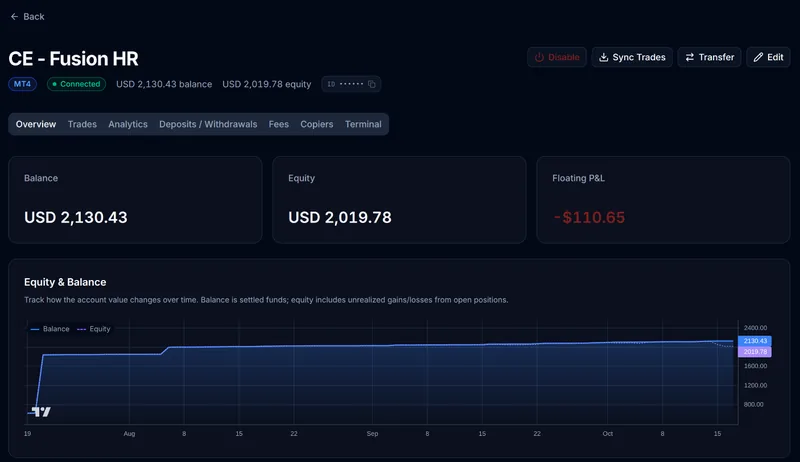
Task: Open the Transfer button
Action: coord(709,57)
